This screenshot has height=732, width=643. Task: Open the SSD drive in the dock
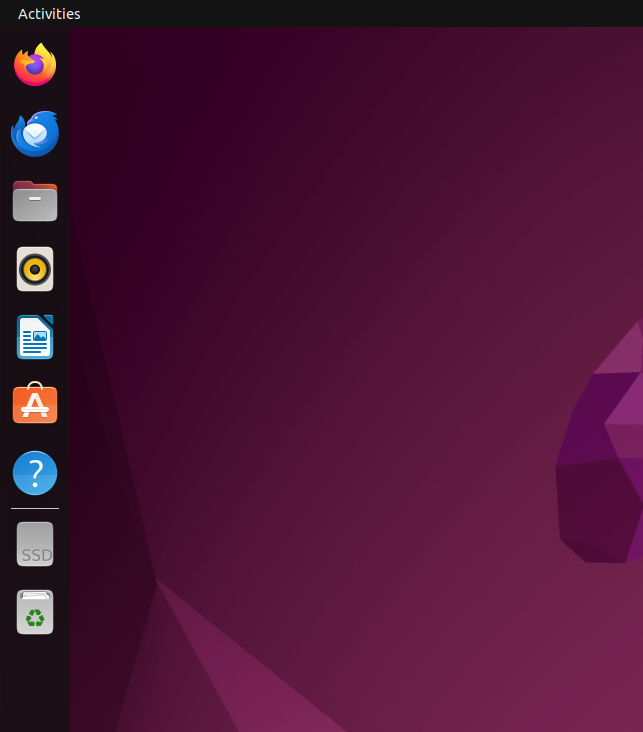point(35,544)
